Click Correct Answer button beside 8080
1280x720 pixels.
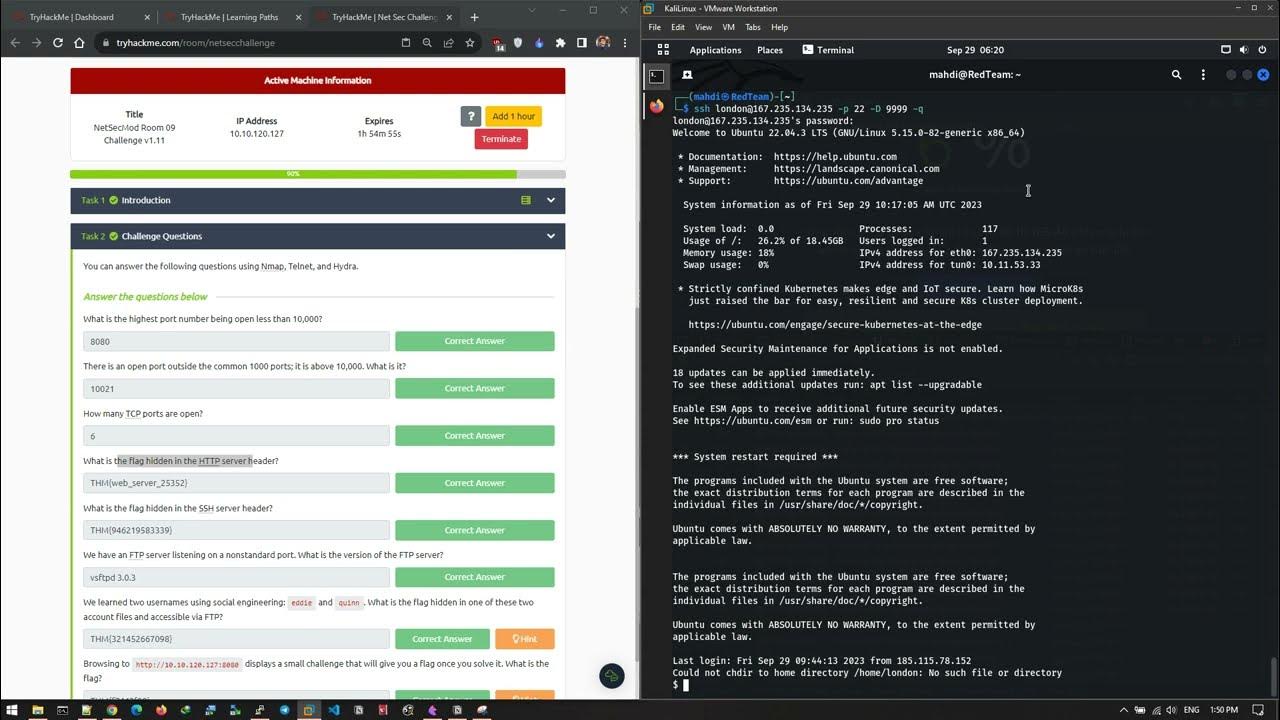click(475, 341)
